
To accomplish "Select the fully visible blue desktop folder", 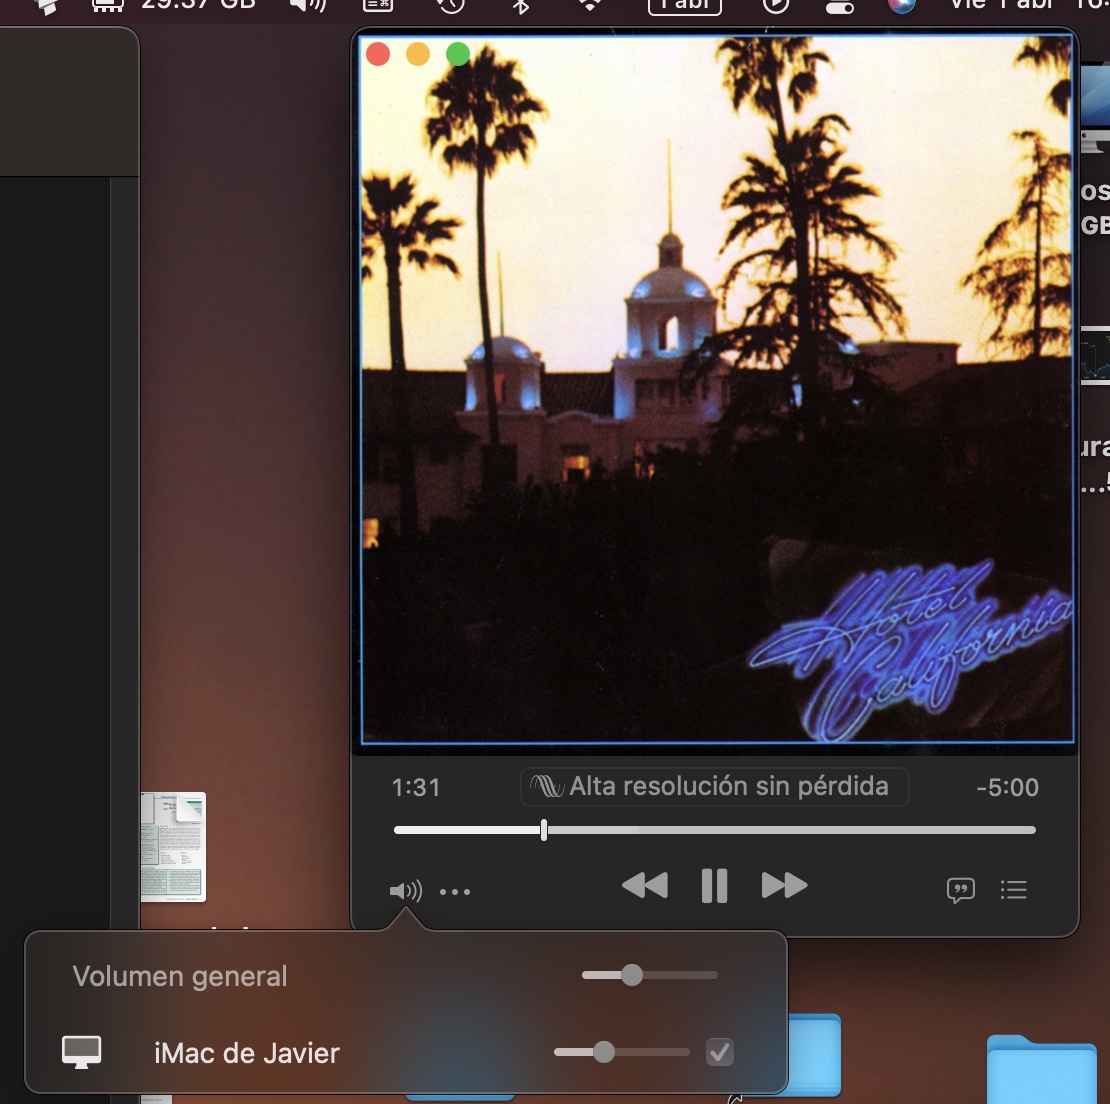I will coord(1041,1069).
